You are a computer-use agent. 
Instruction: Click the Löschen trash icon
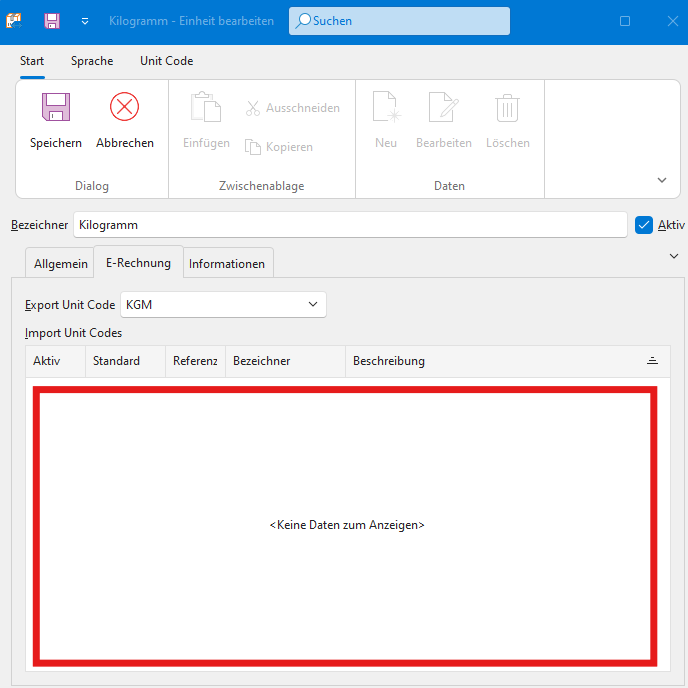click(x=508, y=108)
